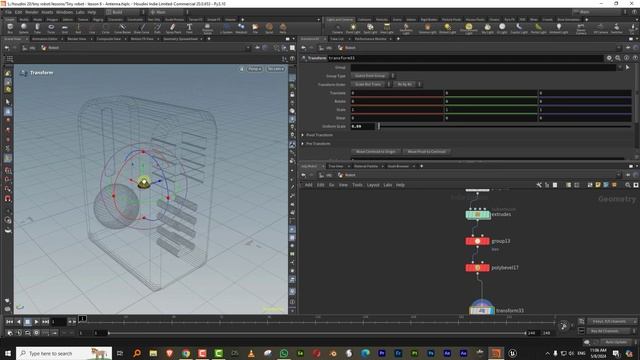This screenshot has width=640, height=360.
Task: Select the Metaball shelf tool
Action: point(241,28)
